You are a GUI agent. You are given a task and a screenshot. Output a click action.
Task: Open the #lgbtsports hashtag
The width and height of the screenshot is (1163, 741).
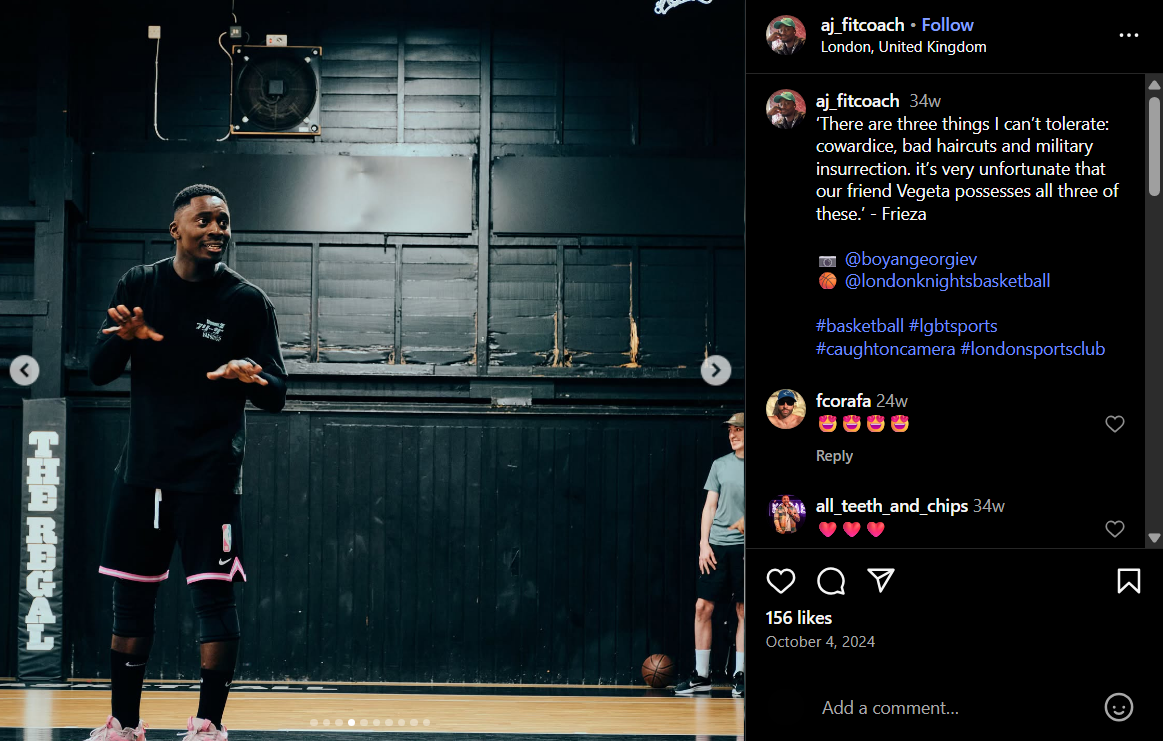tap(952, 326)
